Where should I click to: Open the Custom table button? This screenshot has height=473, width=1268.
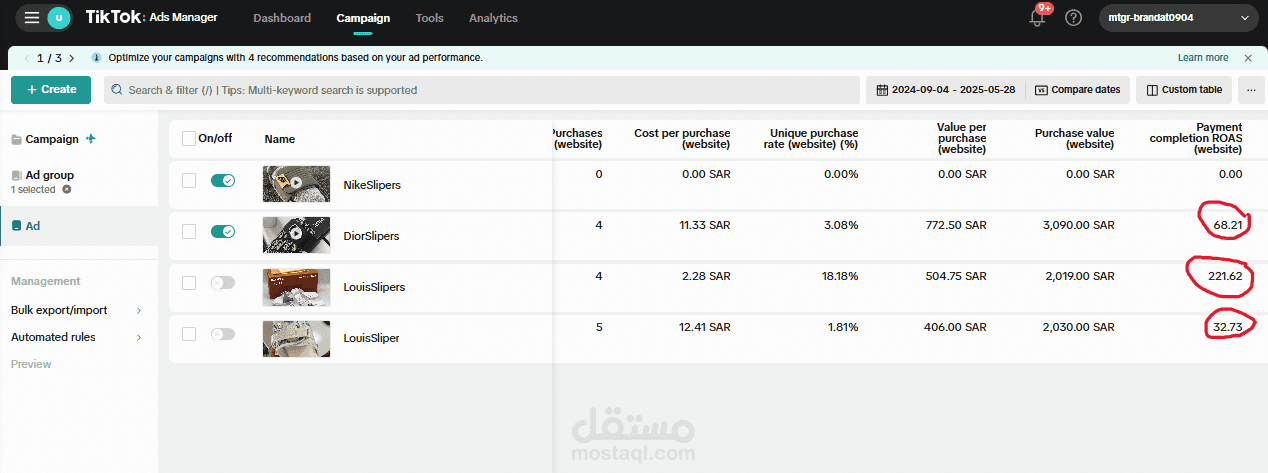(x=1183, y=90)
